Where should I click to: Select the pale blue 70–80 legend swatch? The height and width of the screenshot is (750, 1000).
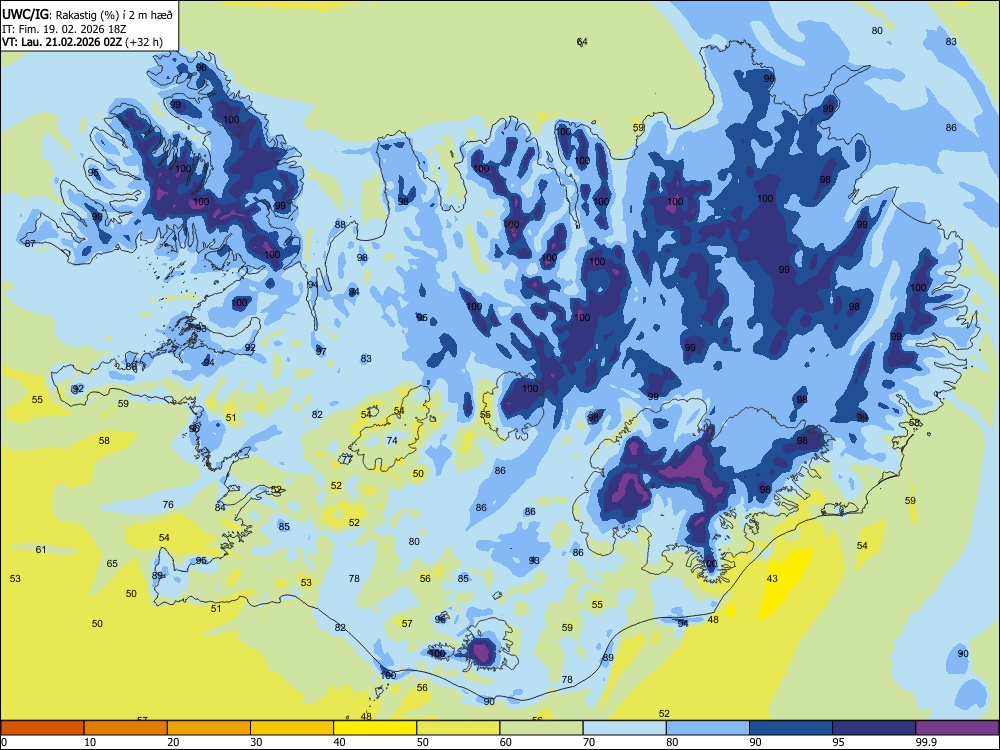click(624, 728)
